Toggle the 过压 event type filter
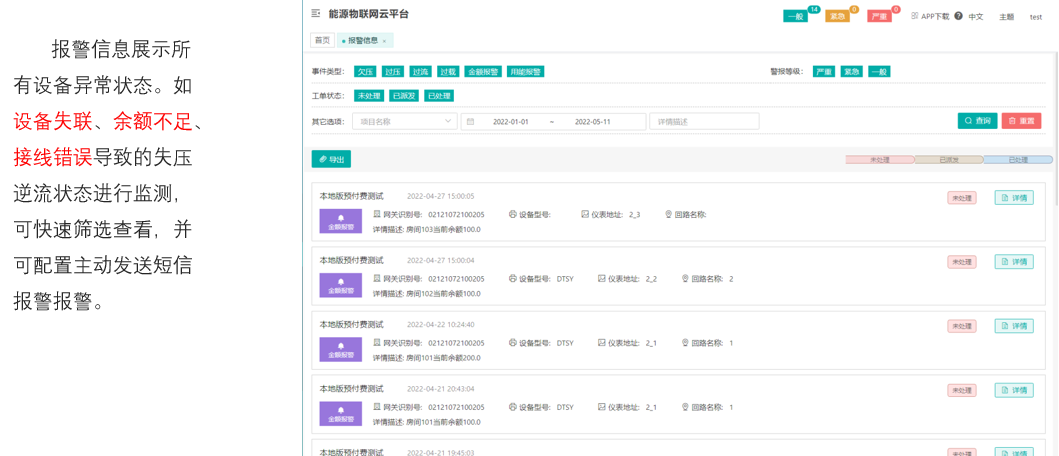1059x456 pixels. pyautogui.click(x=393, y=72)
